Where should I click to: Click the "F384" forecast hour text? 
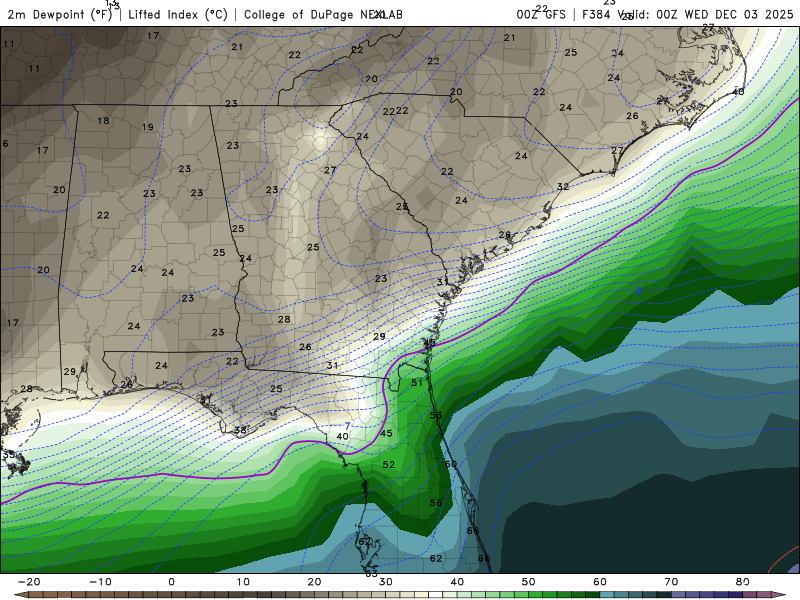596,15
